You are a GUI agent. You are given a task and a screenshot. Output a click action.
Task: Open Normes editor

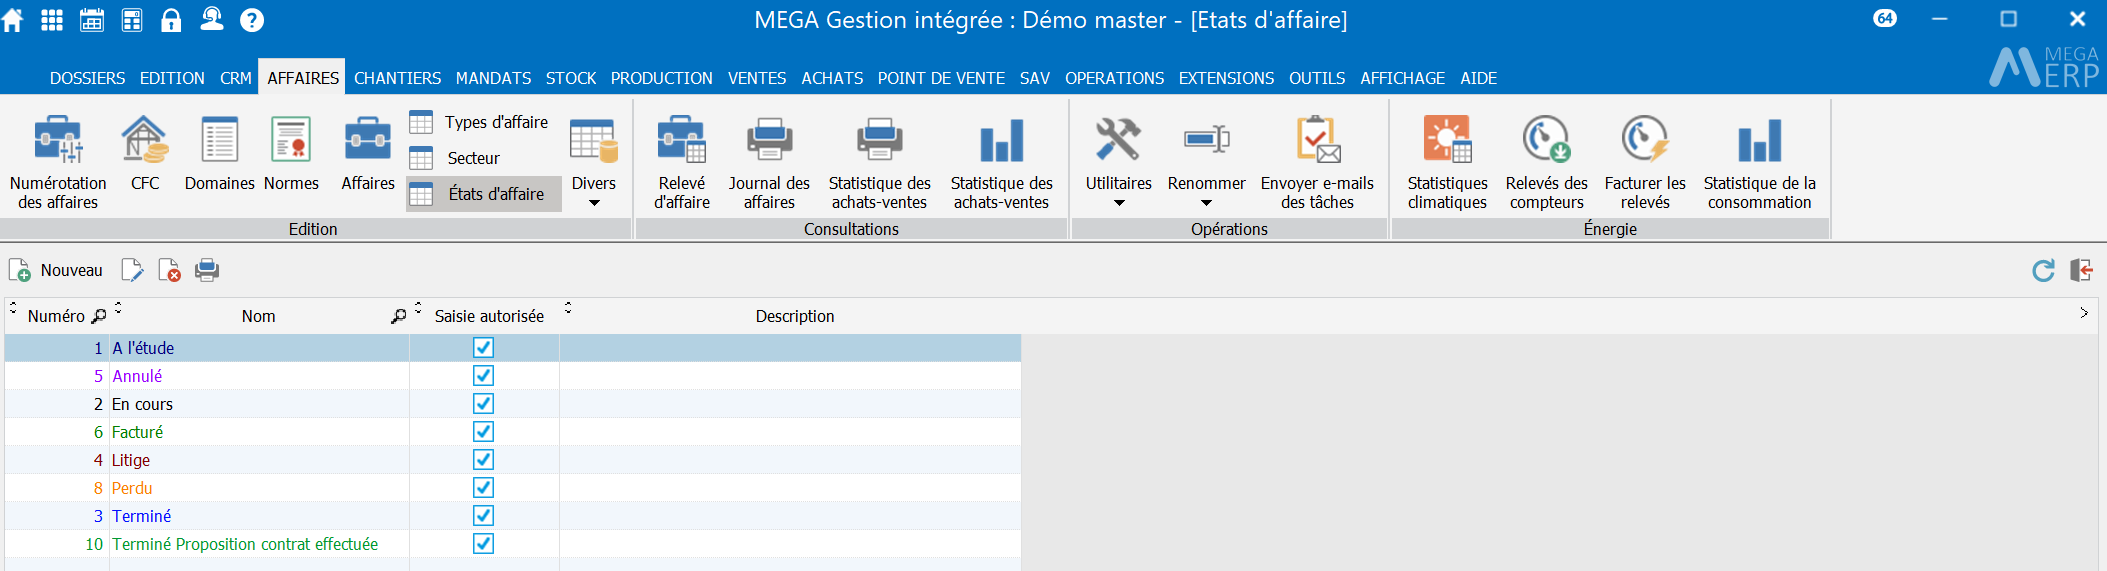point(291,153)
